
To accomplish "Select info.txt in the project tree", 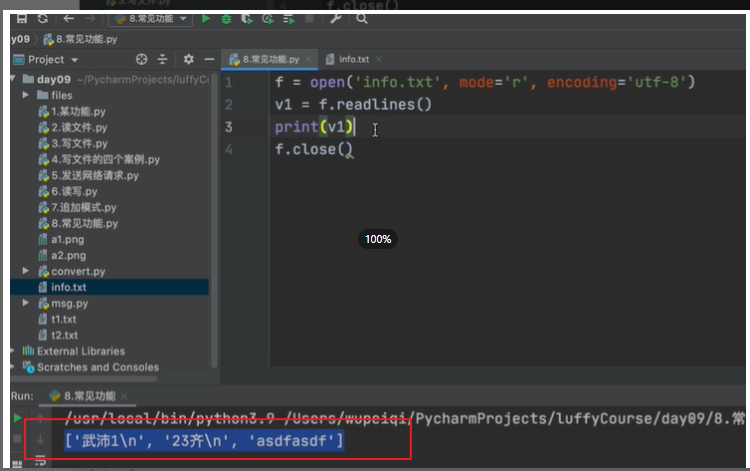I will pos(69,287).
